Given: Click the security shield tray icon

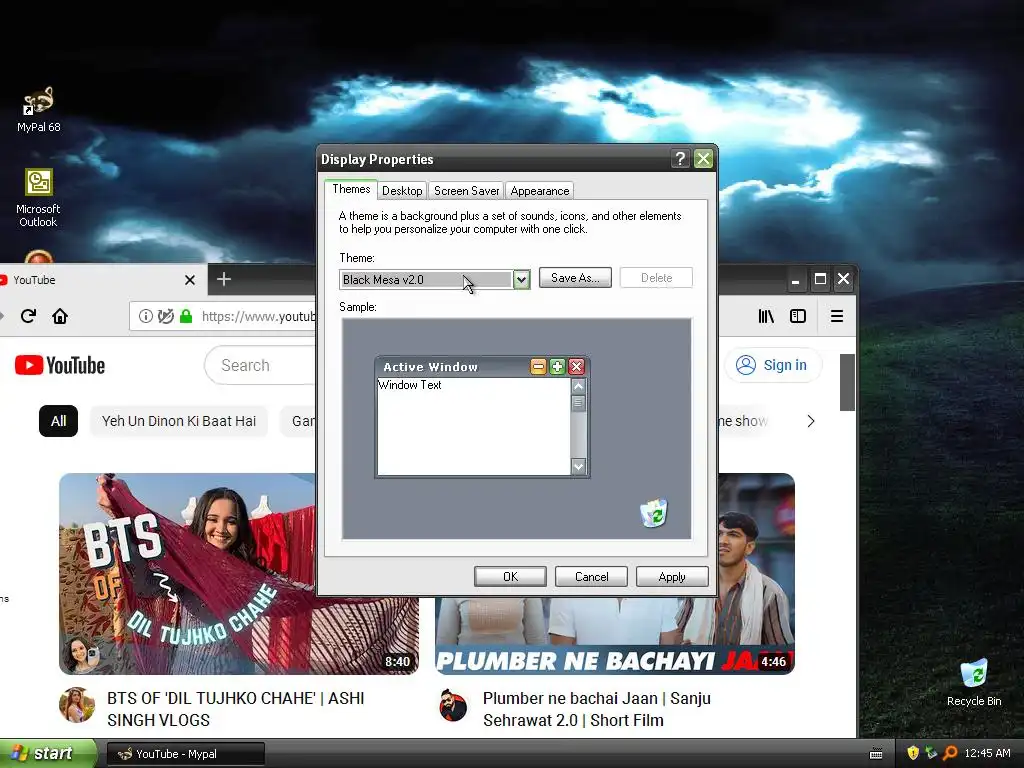Looking at the screenshot, I should point(913,753).
